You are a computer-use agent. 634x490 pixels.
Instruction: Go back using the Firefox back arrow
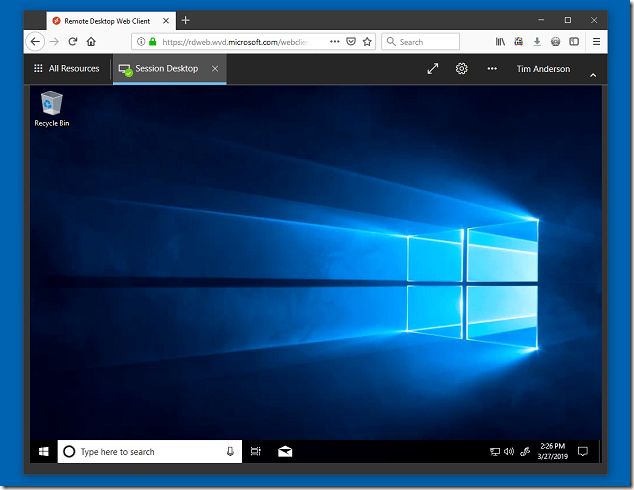[35, 42]
